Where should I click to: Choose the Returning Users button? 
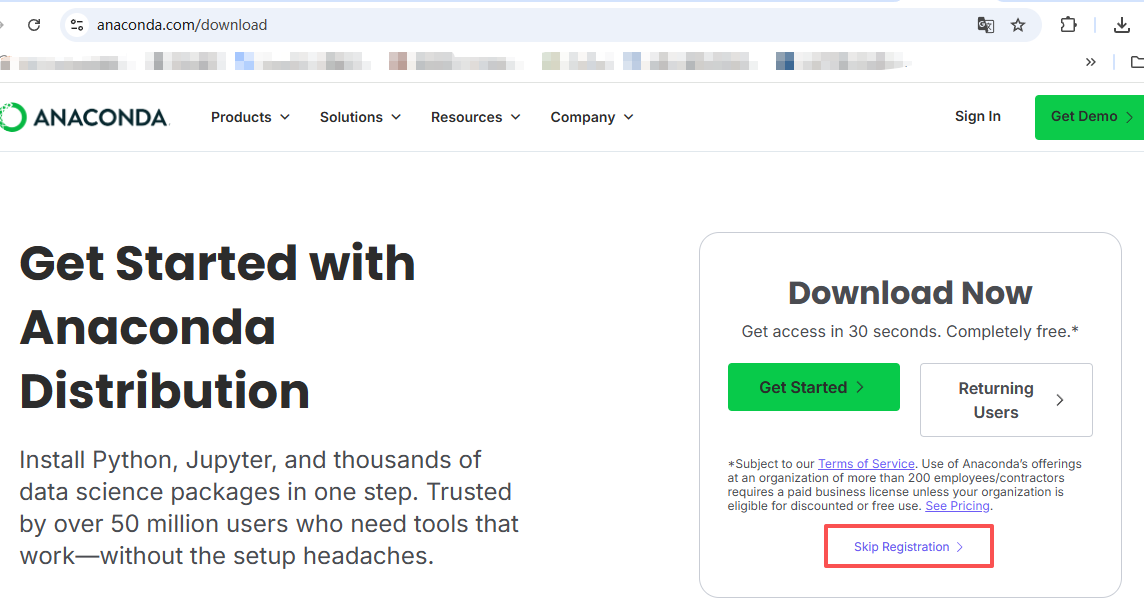(1006, 400)
